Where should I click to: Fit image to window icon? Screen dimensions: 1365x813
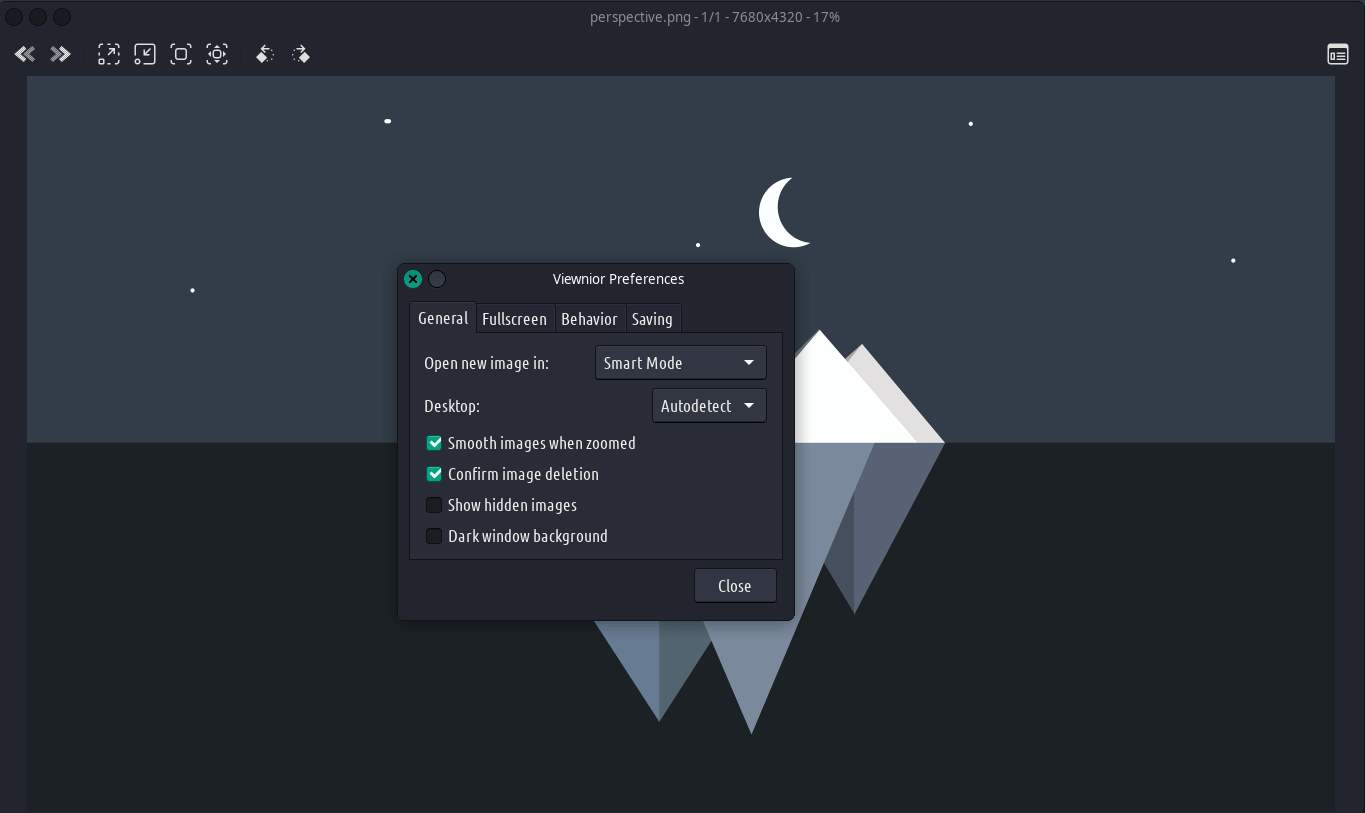coord(217,54)
